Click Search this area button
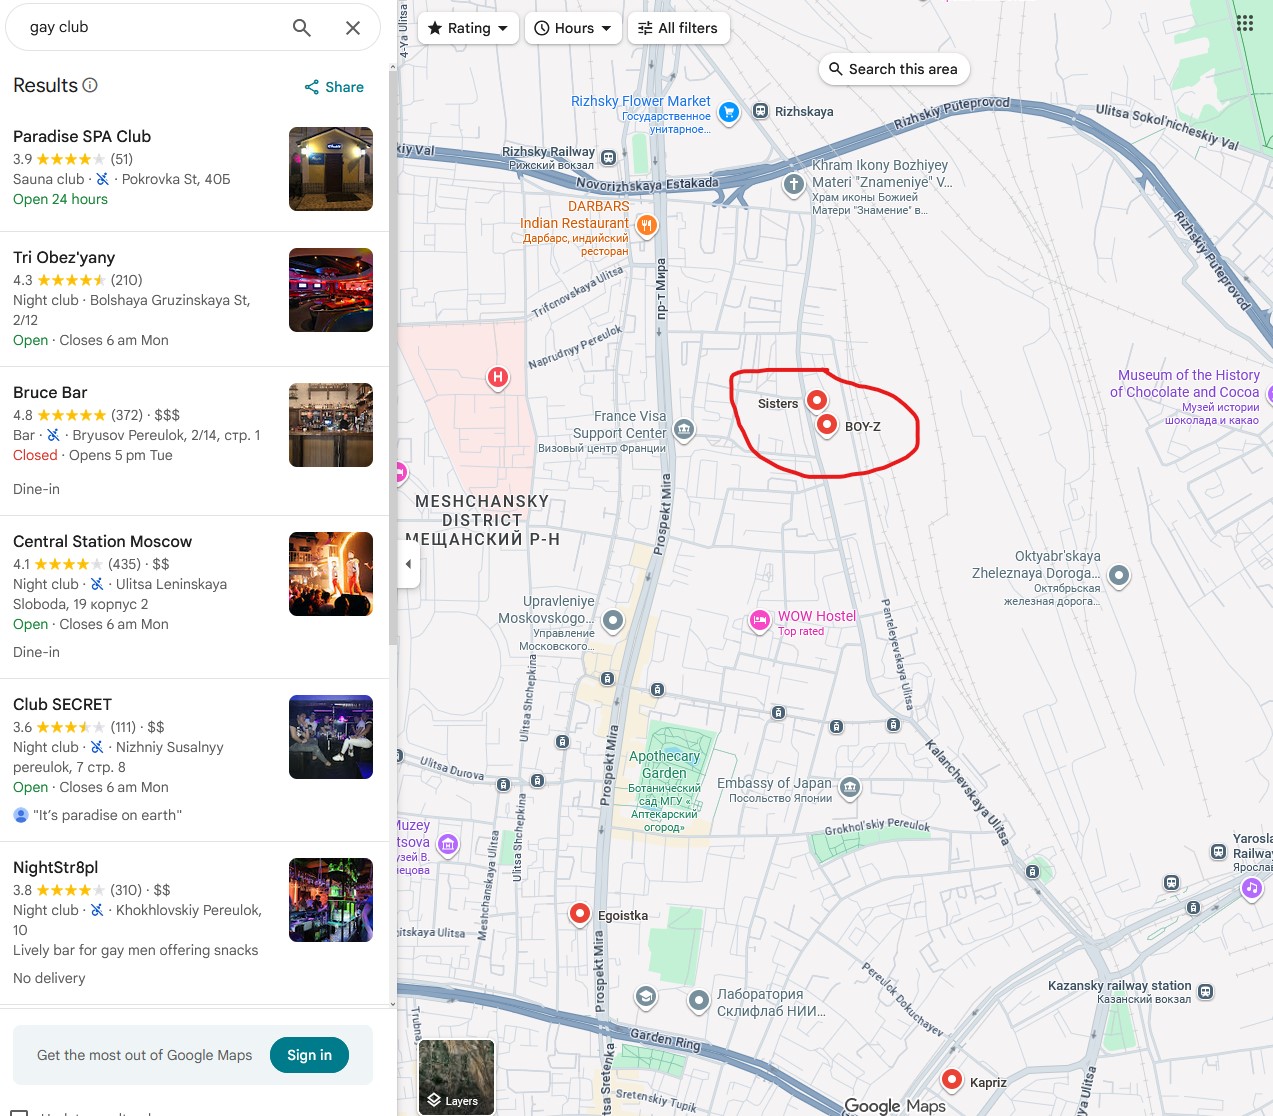This screenshot has width=1273, height=1116. pos(893,69)
